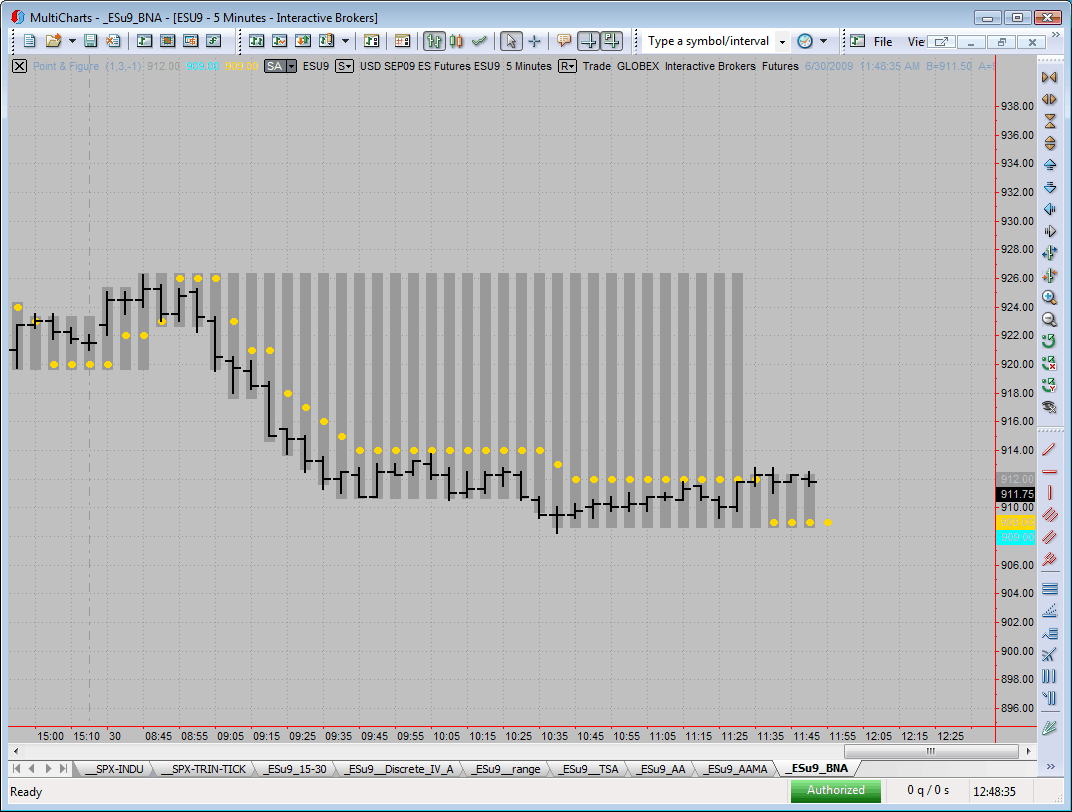Click the Save diskette icon
1072x812 pixels.
tap(90, 41)
